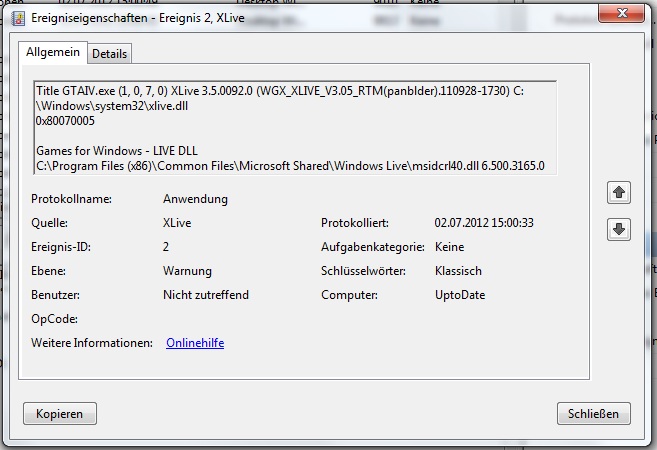This screenshot has width=657, height=450.
Task: Click the Ebene value 'Warnung'
Action: pos(187,271)
